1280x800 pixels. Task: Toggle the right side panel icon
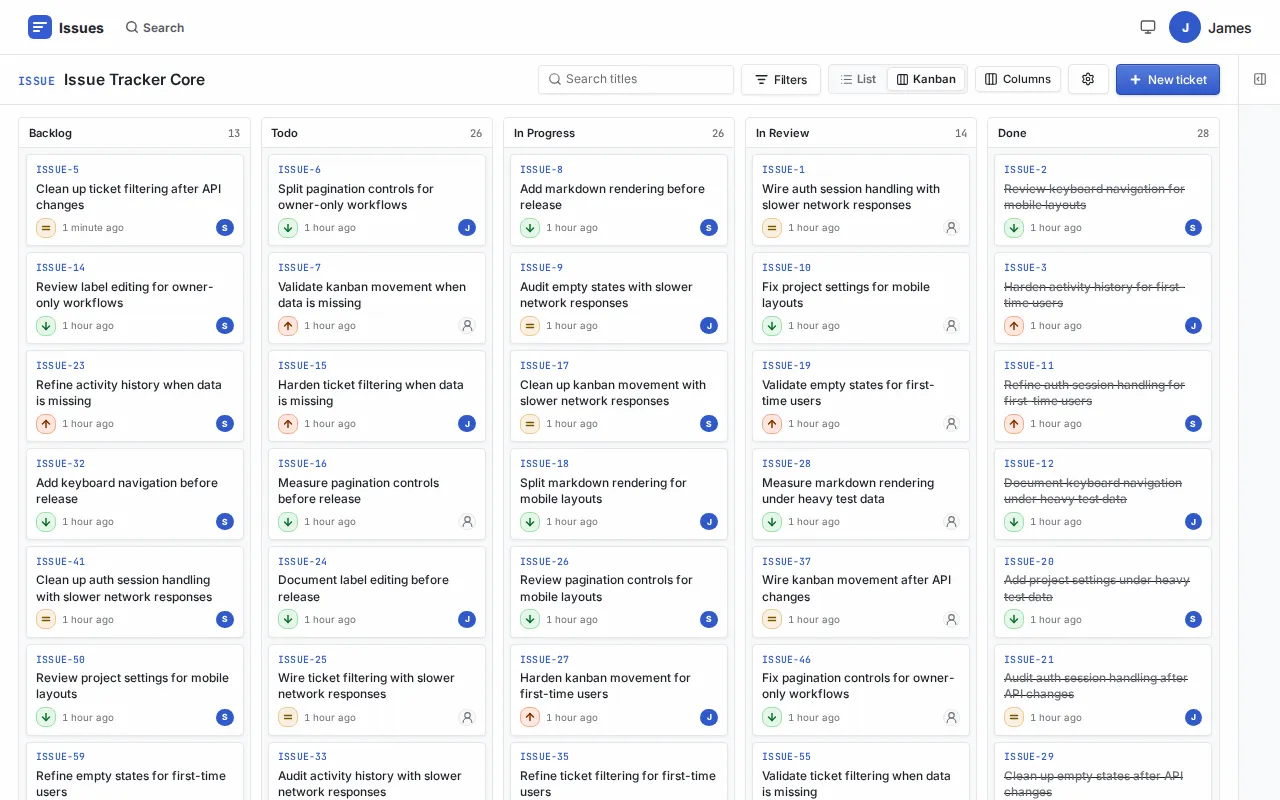1260,79
